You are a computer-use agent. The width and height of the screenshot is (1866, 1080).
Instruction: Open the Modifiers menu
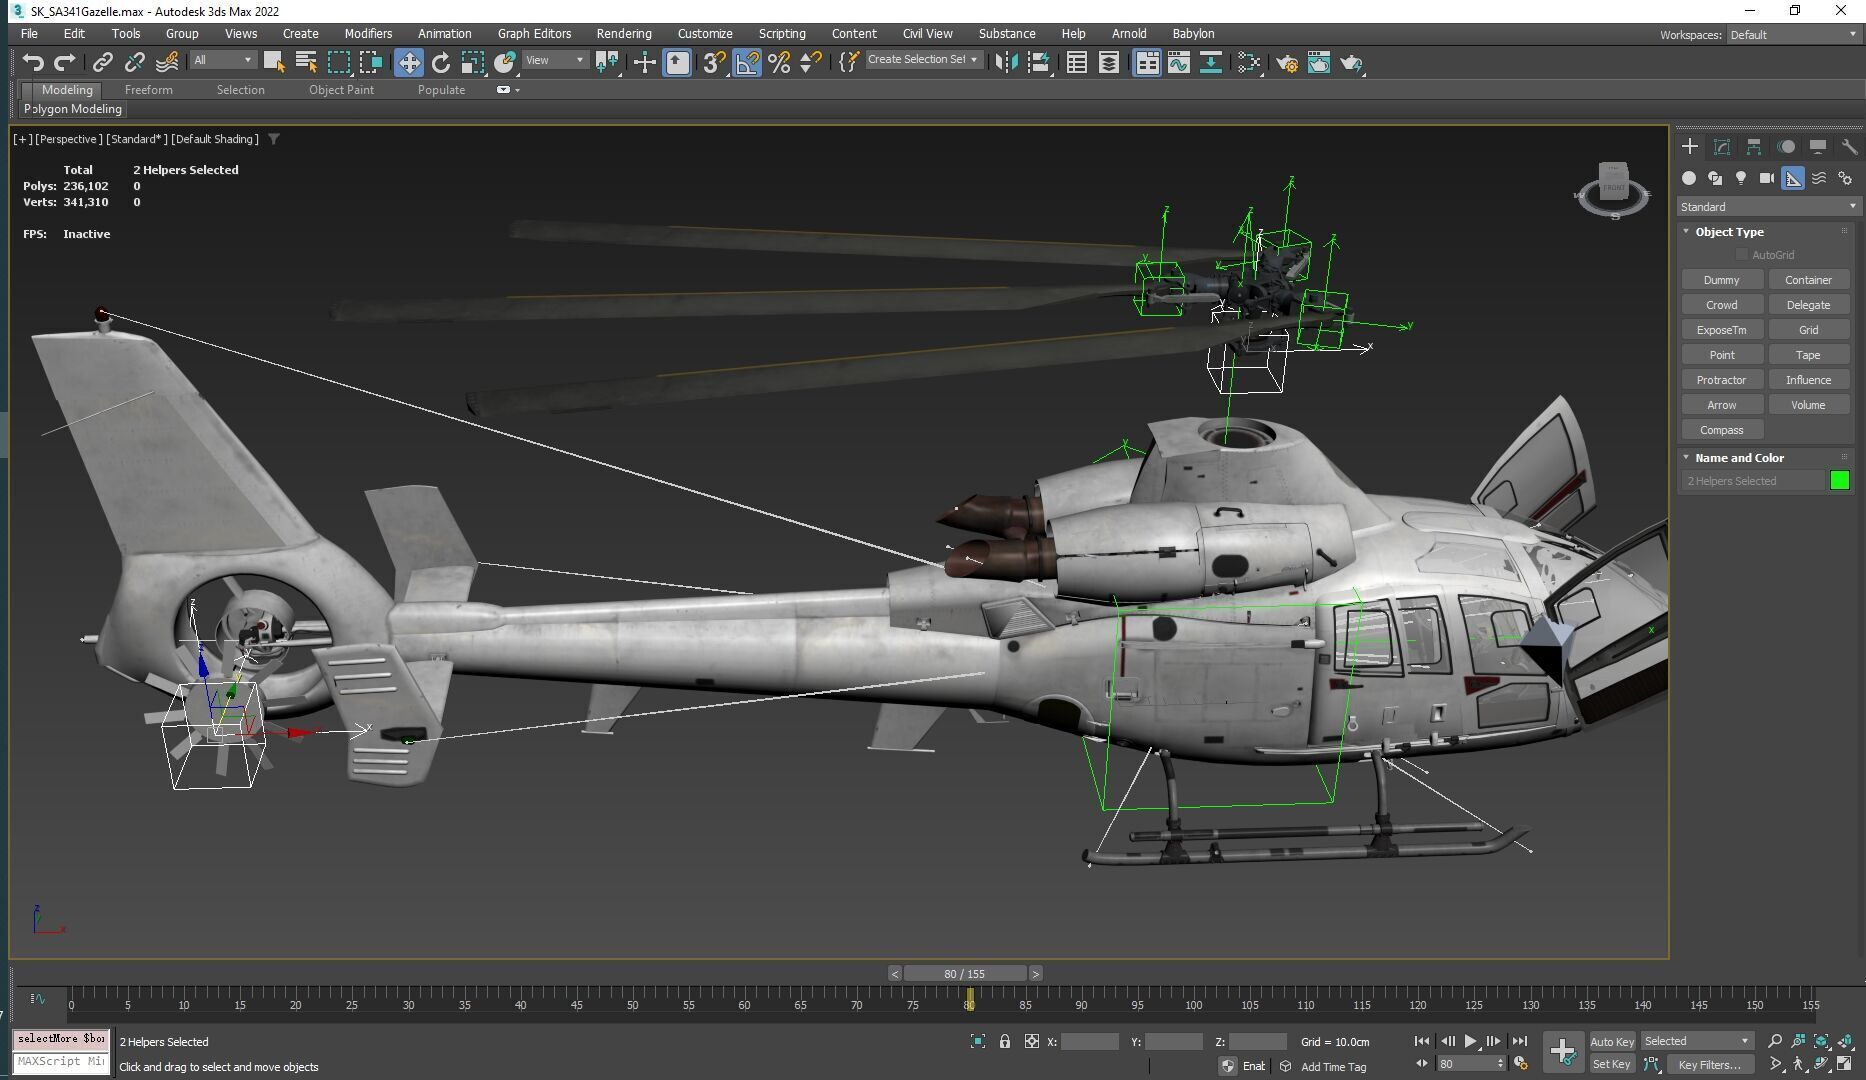tap(368, 34)
